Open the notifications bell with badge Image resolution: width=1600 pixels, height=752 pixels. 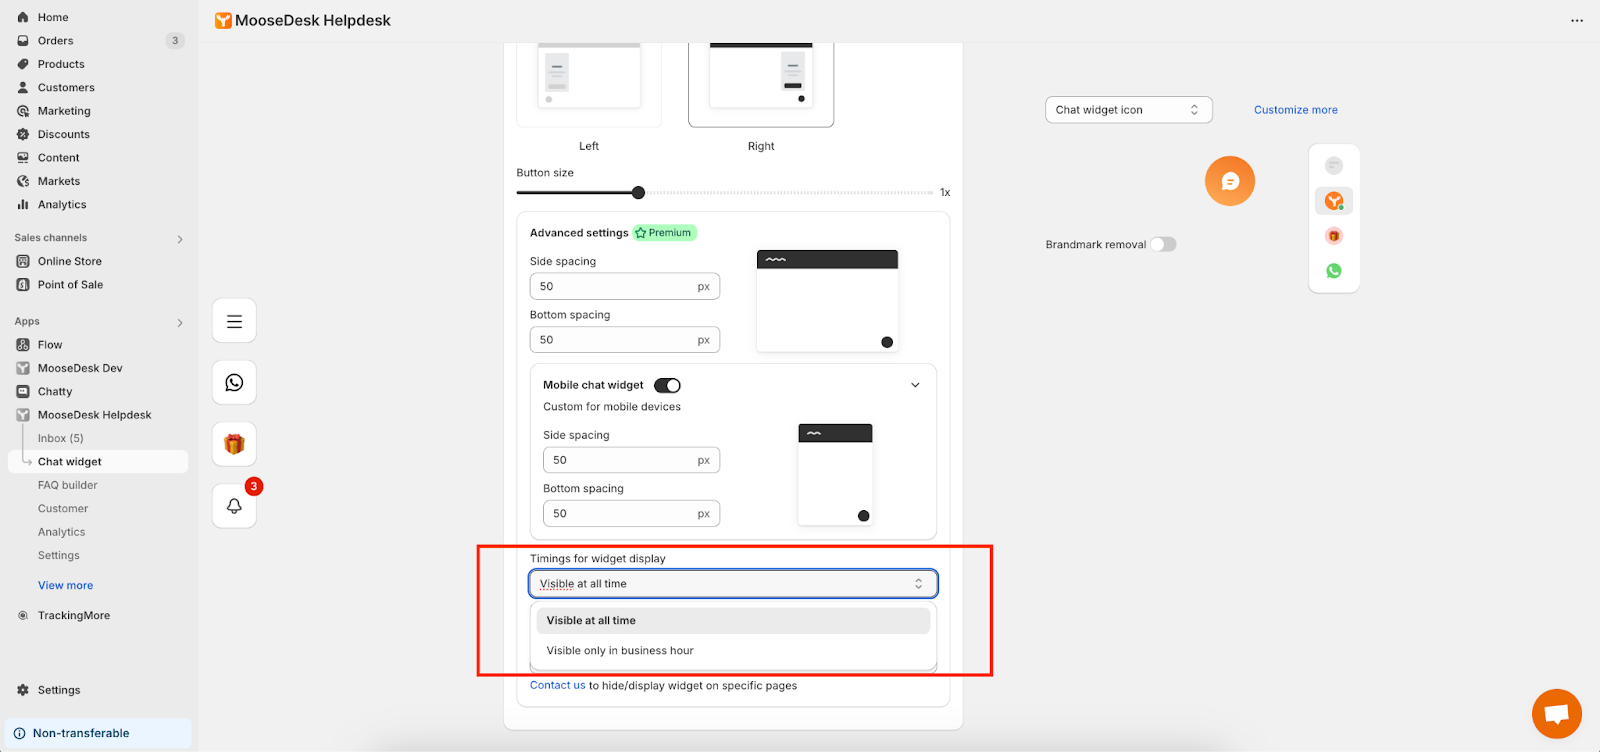(234, 505)
